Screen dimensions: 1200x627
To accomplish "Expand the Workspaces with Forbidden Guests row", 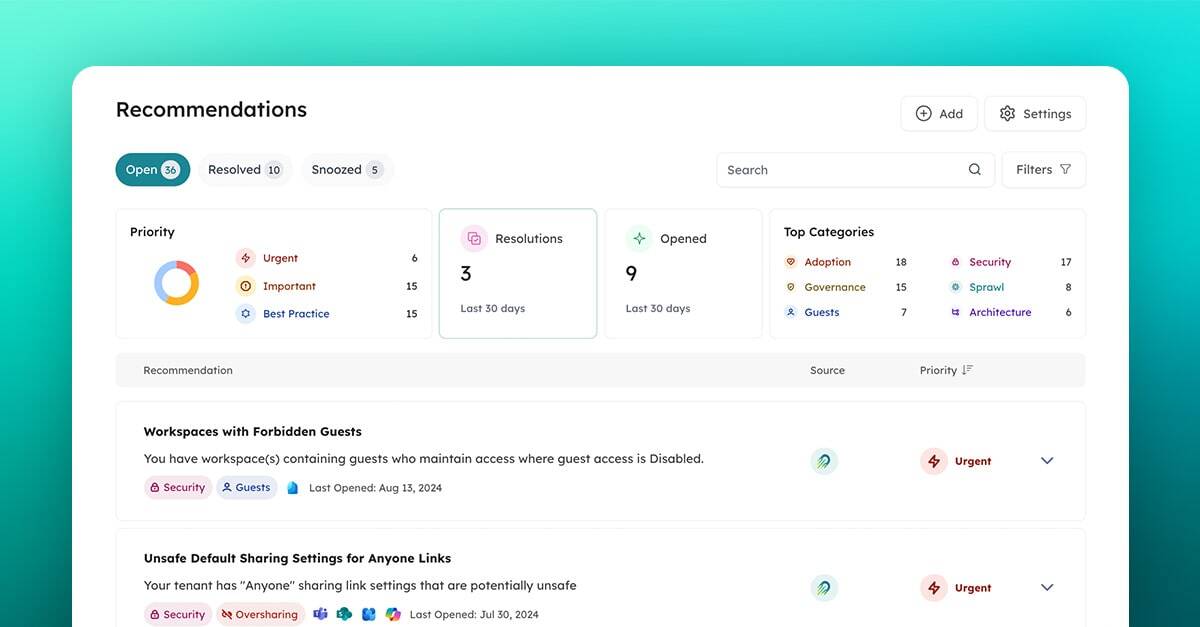I will [x=1047, y=461].
